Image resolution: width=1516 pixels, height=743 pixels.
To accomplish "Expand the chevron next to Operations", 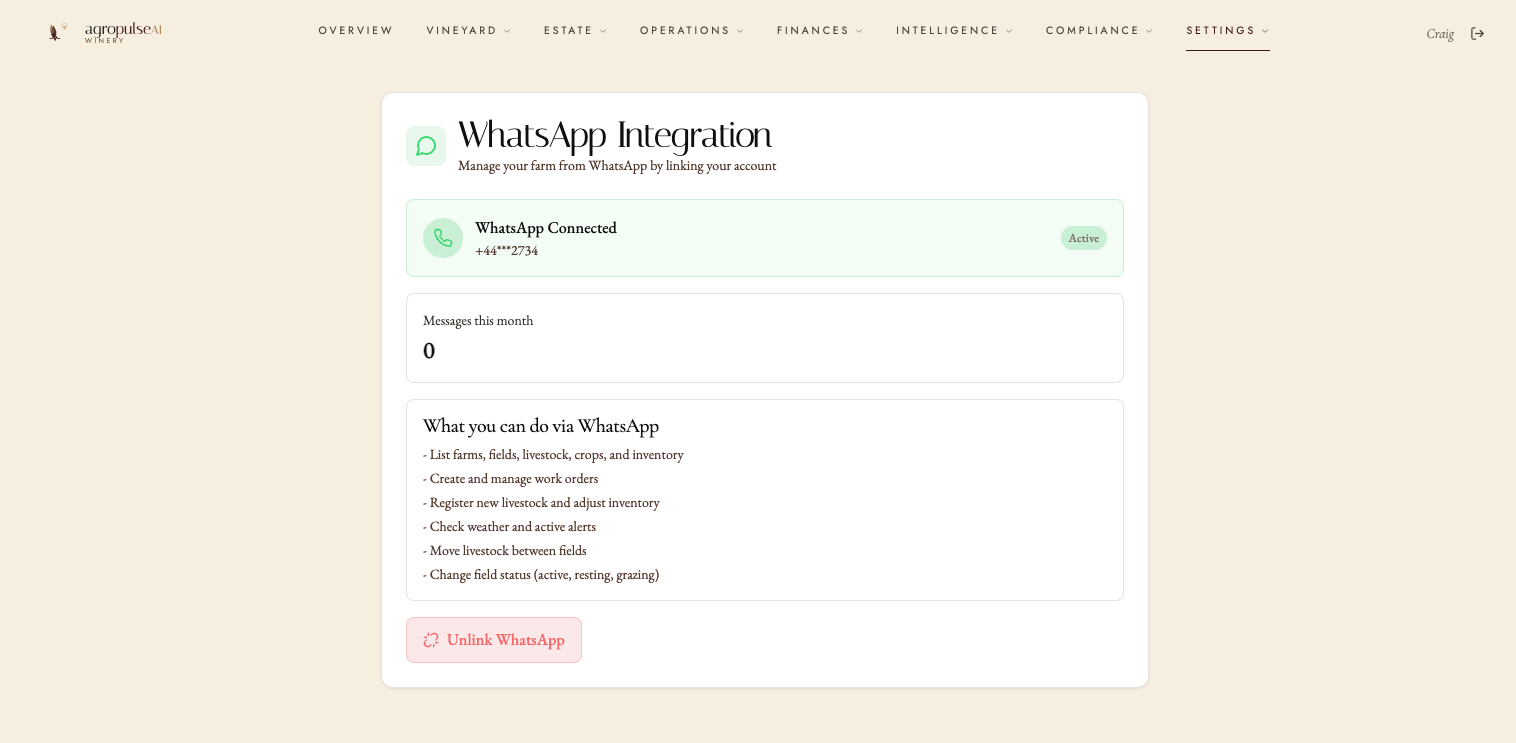I will (740, 31).
